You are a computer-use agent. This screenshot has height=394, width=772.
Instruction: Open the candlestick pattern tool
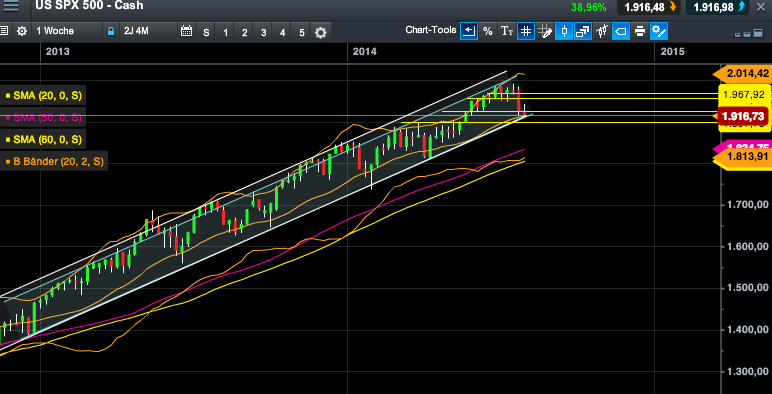coord(602,32)
